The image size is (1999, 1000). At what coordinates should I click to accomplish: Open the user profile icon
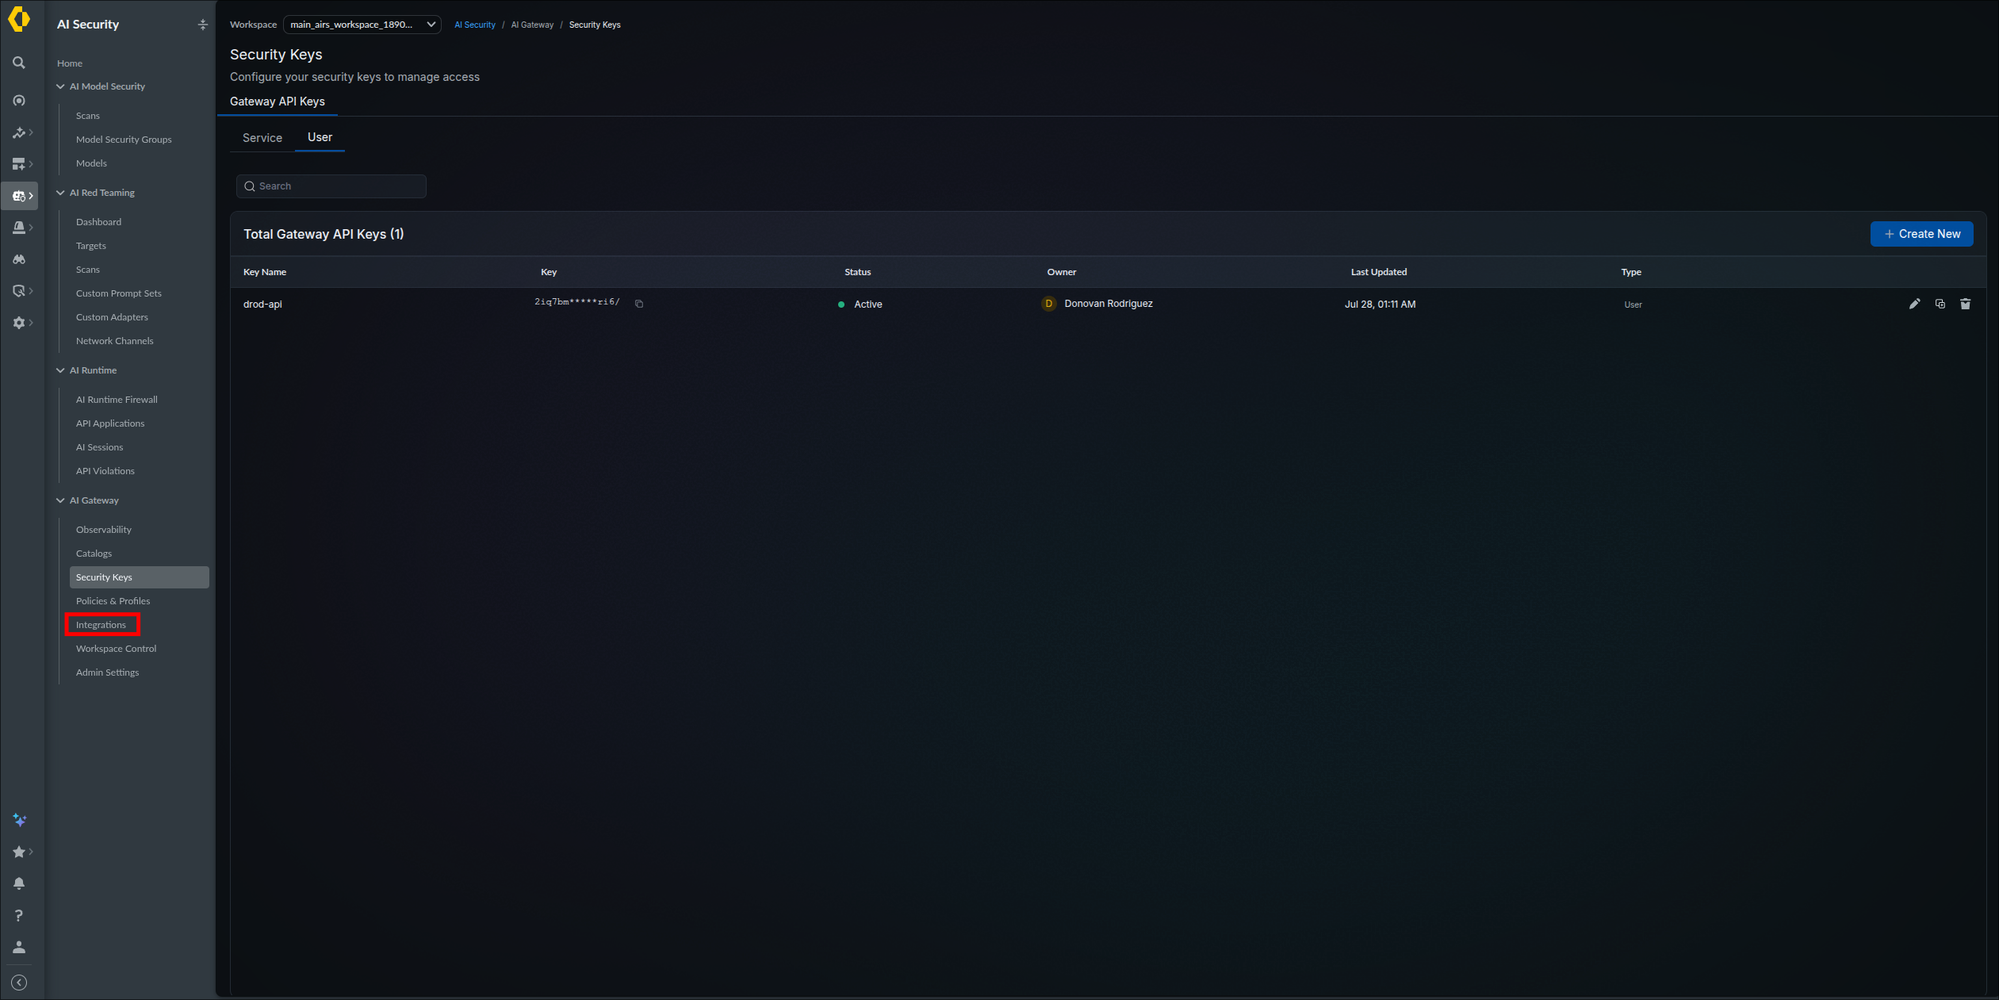[x=19, y=947]
